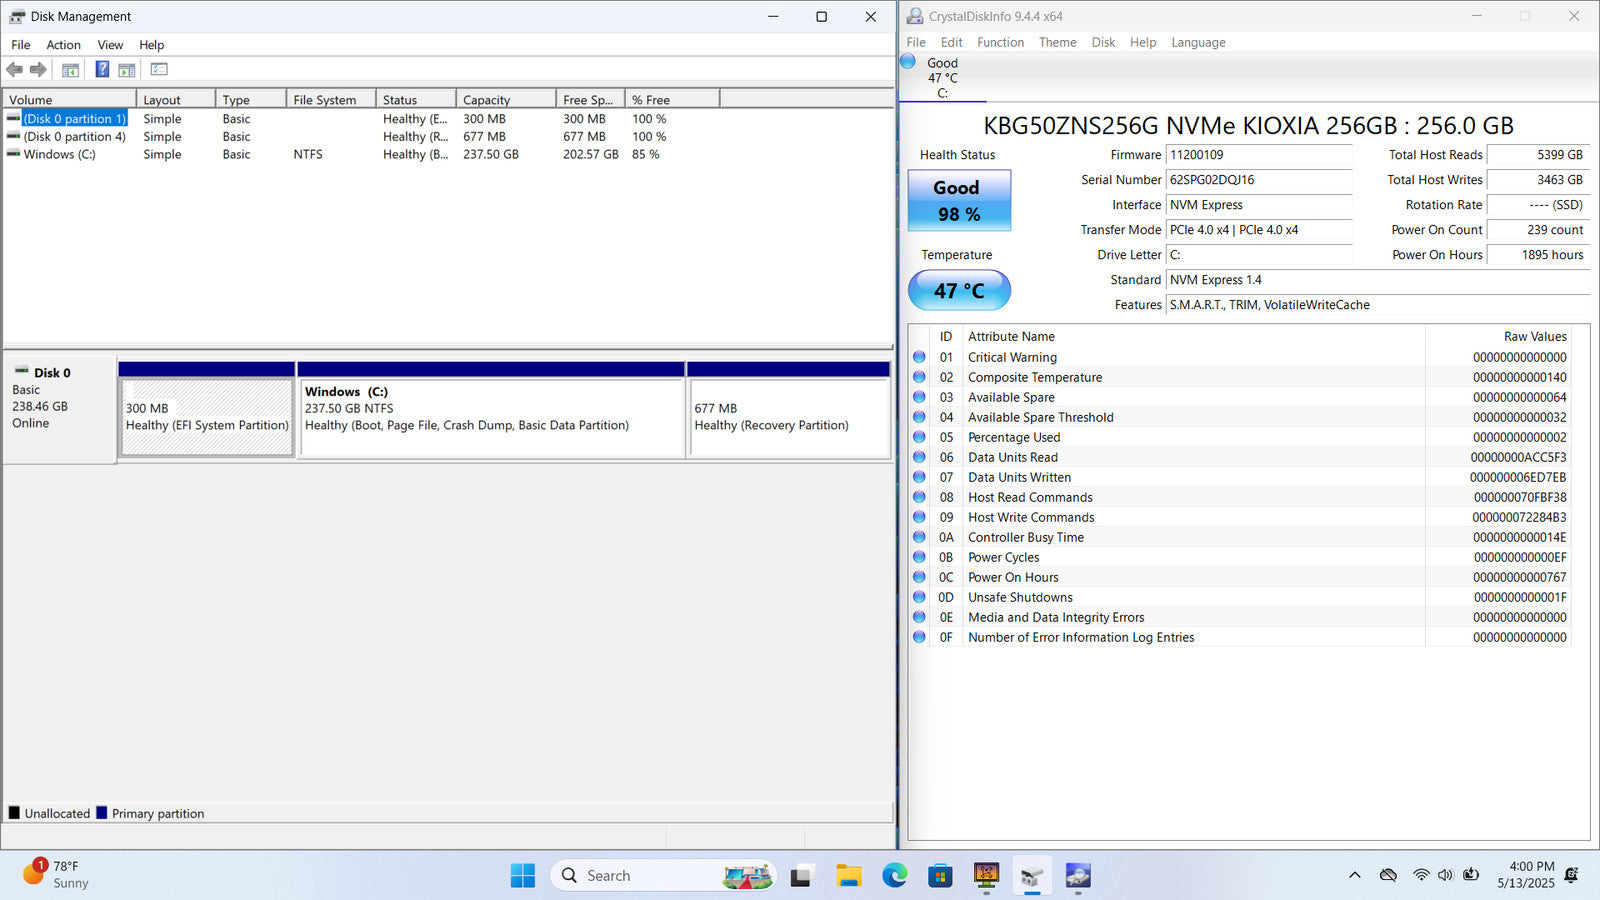Image resolution: width=1600 pixels, height=900 pixels.
Task: Click the Back arrow in Disk Management toolbar
Action: [x=14, y=70]
